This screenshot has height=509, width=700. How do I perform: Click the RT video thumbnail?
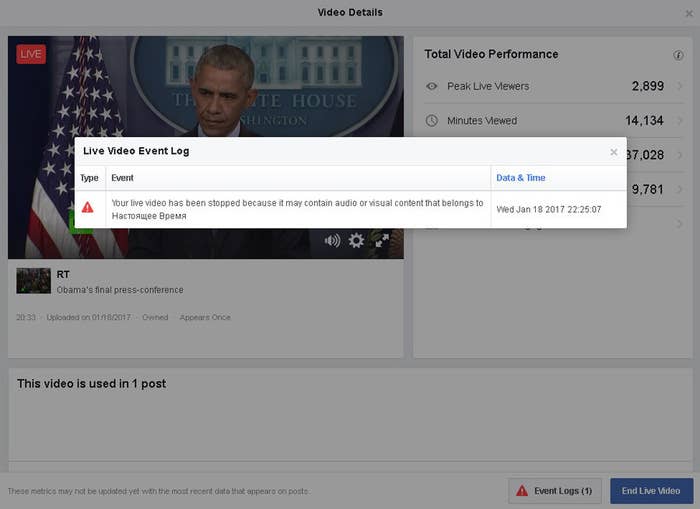pyautogui.click(x=33, y=281)
